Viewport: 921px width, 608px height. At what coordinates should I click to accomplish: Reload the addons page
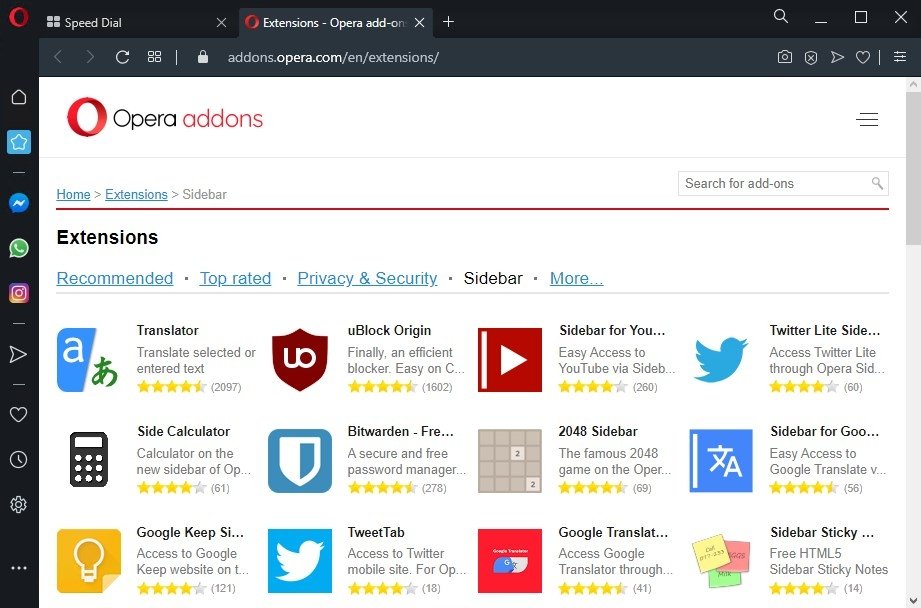tap(122, 57)
